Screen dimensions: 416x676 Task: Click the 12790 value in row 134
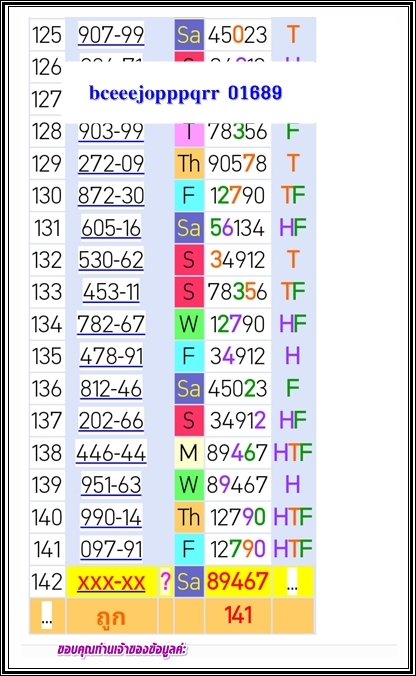pos(238,324)
